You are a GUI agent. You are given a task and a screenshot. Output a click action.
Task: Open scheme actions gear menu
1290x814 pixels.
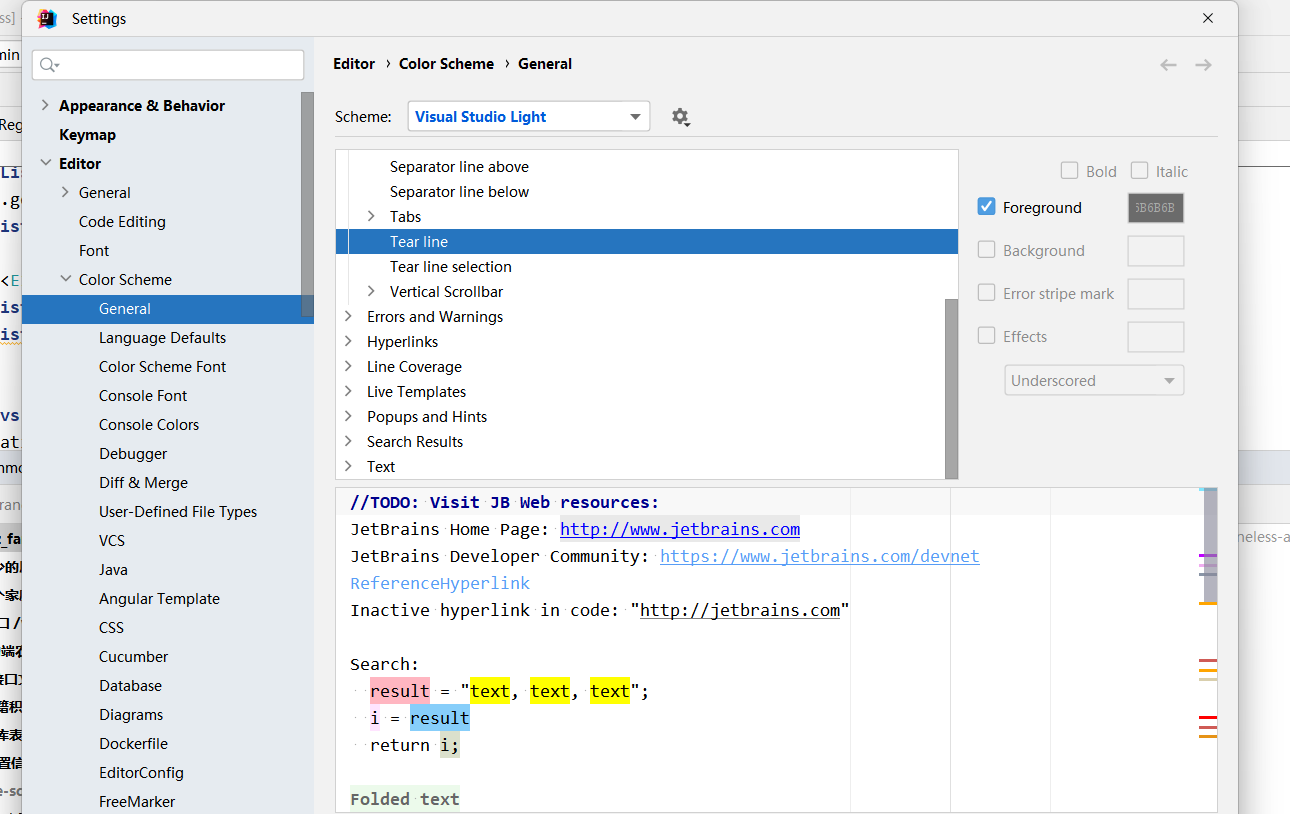pyautogui.click(x=681, y=117)
